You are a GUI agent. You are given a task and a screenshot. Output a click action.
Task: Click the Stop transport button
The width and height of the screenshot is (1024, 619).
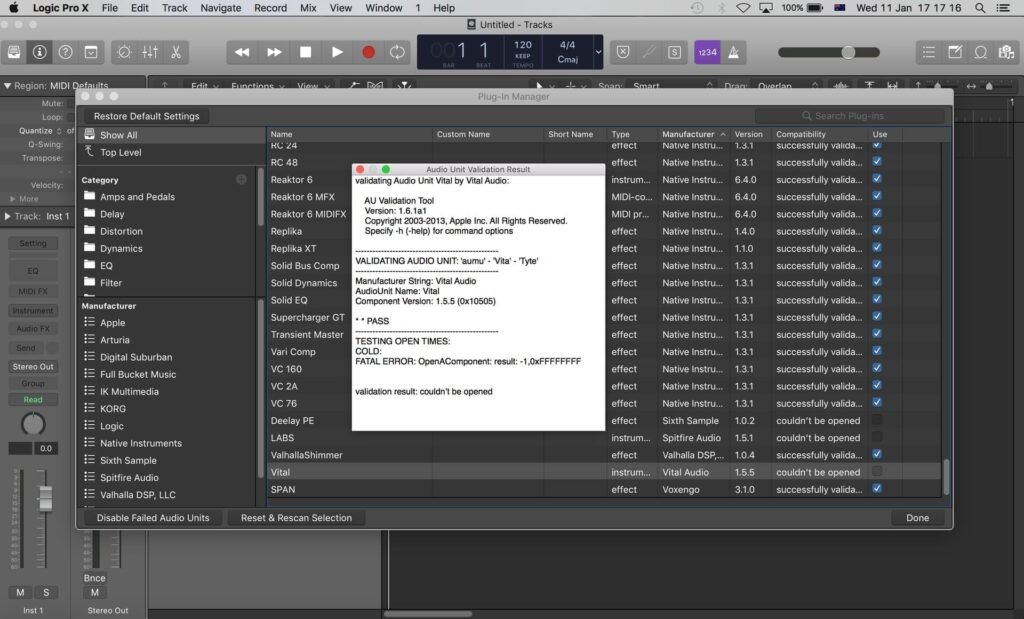tap(305, 52)
